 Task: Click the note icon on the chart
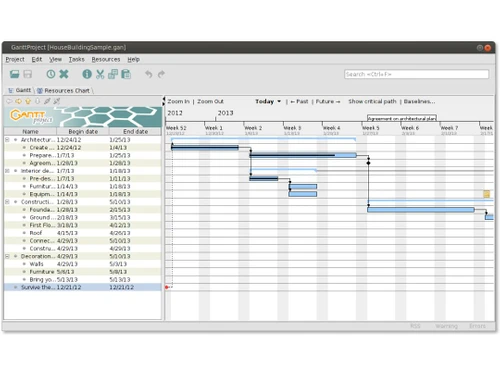pyautogui.click(x=487, y=194)
